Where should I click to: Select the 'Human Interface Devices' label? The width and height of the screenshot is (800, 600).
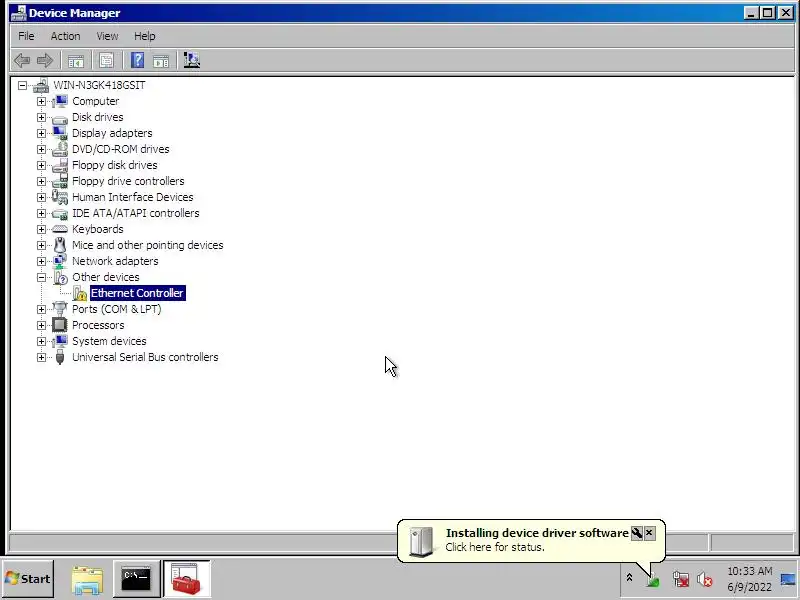pyautogui.click(x=133, y=197)
